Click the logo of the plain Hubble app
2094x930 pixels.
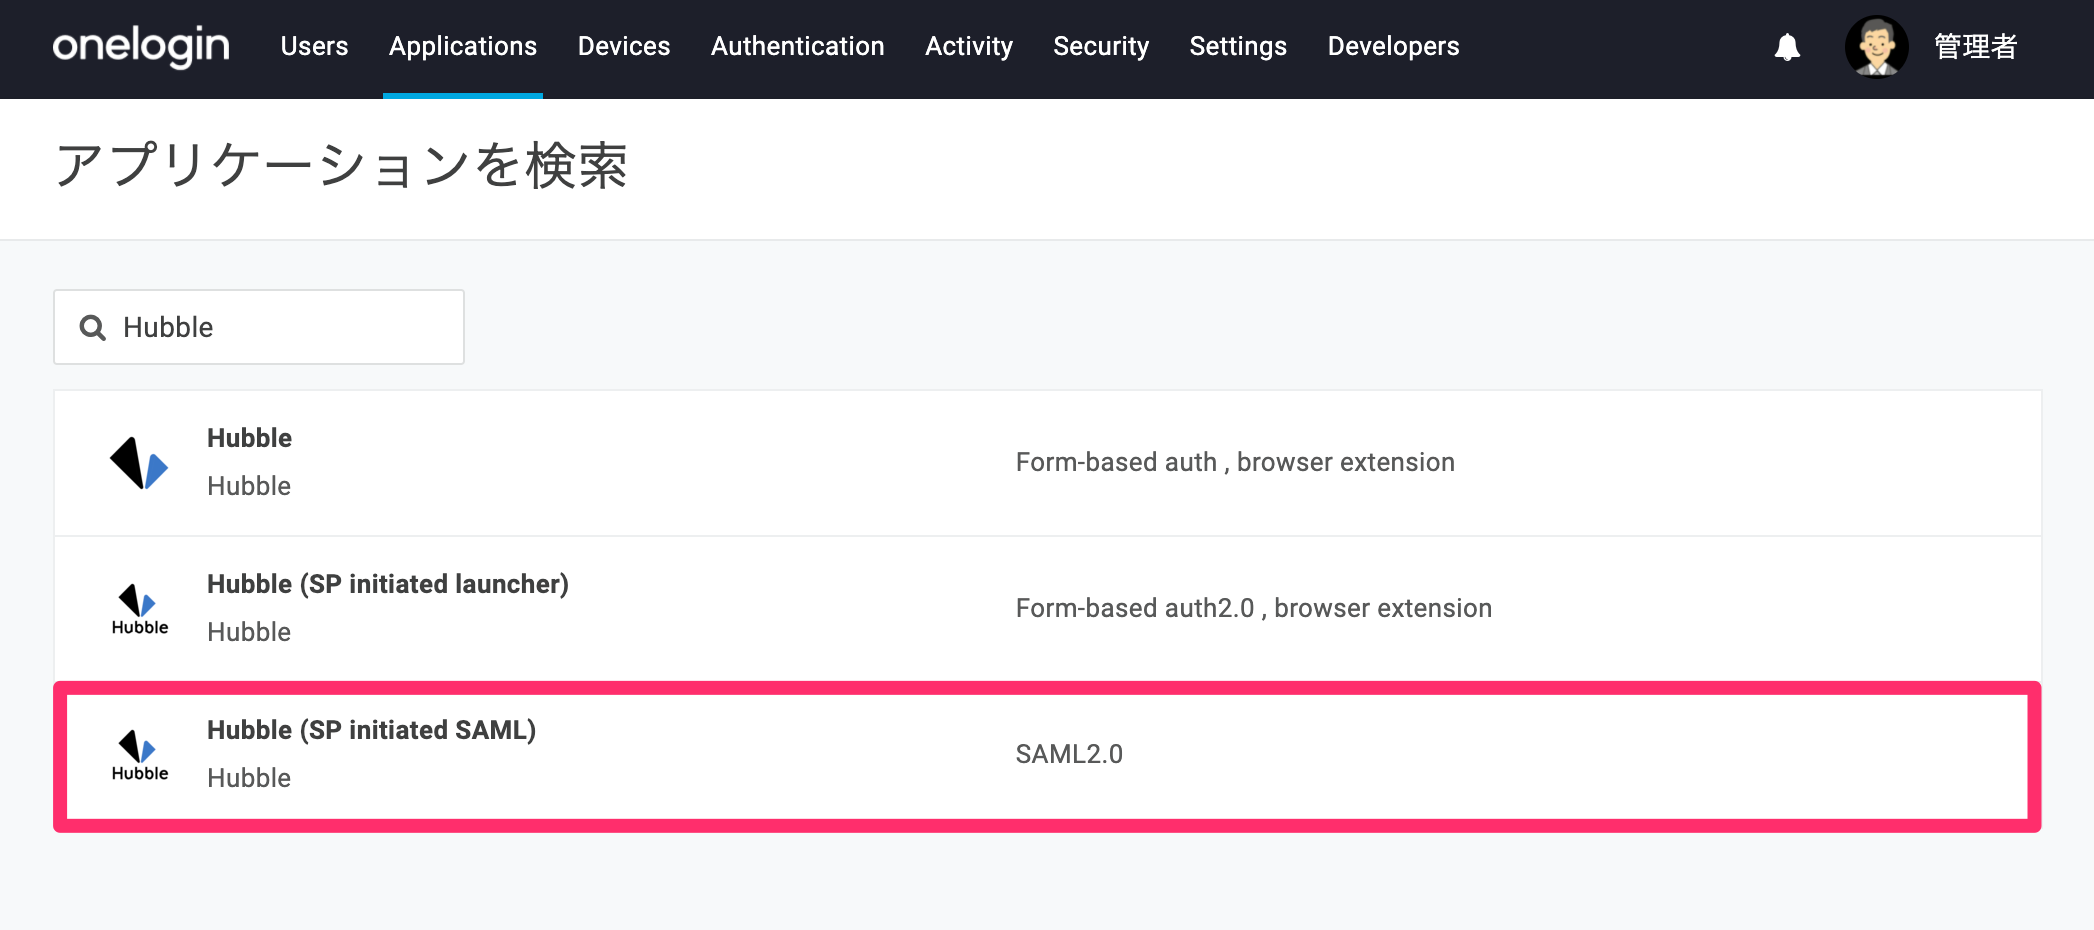139,463
